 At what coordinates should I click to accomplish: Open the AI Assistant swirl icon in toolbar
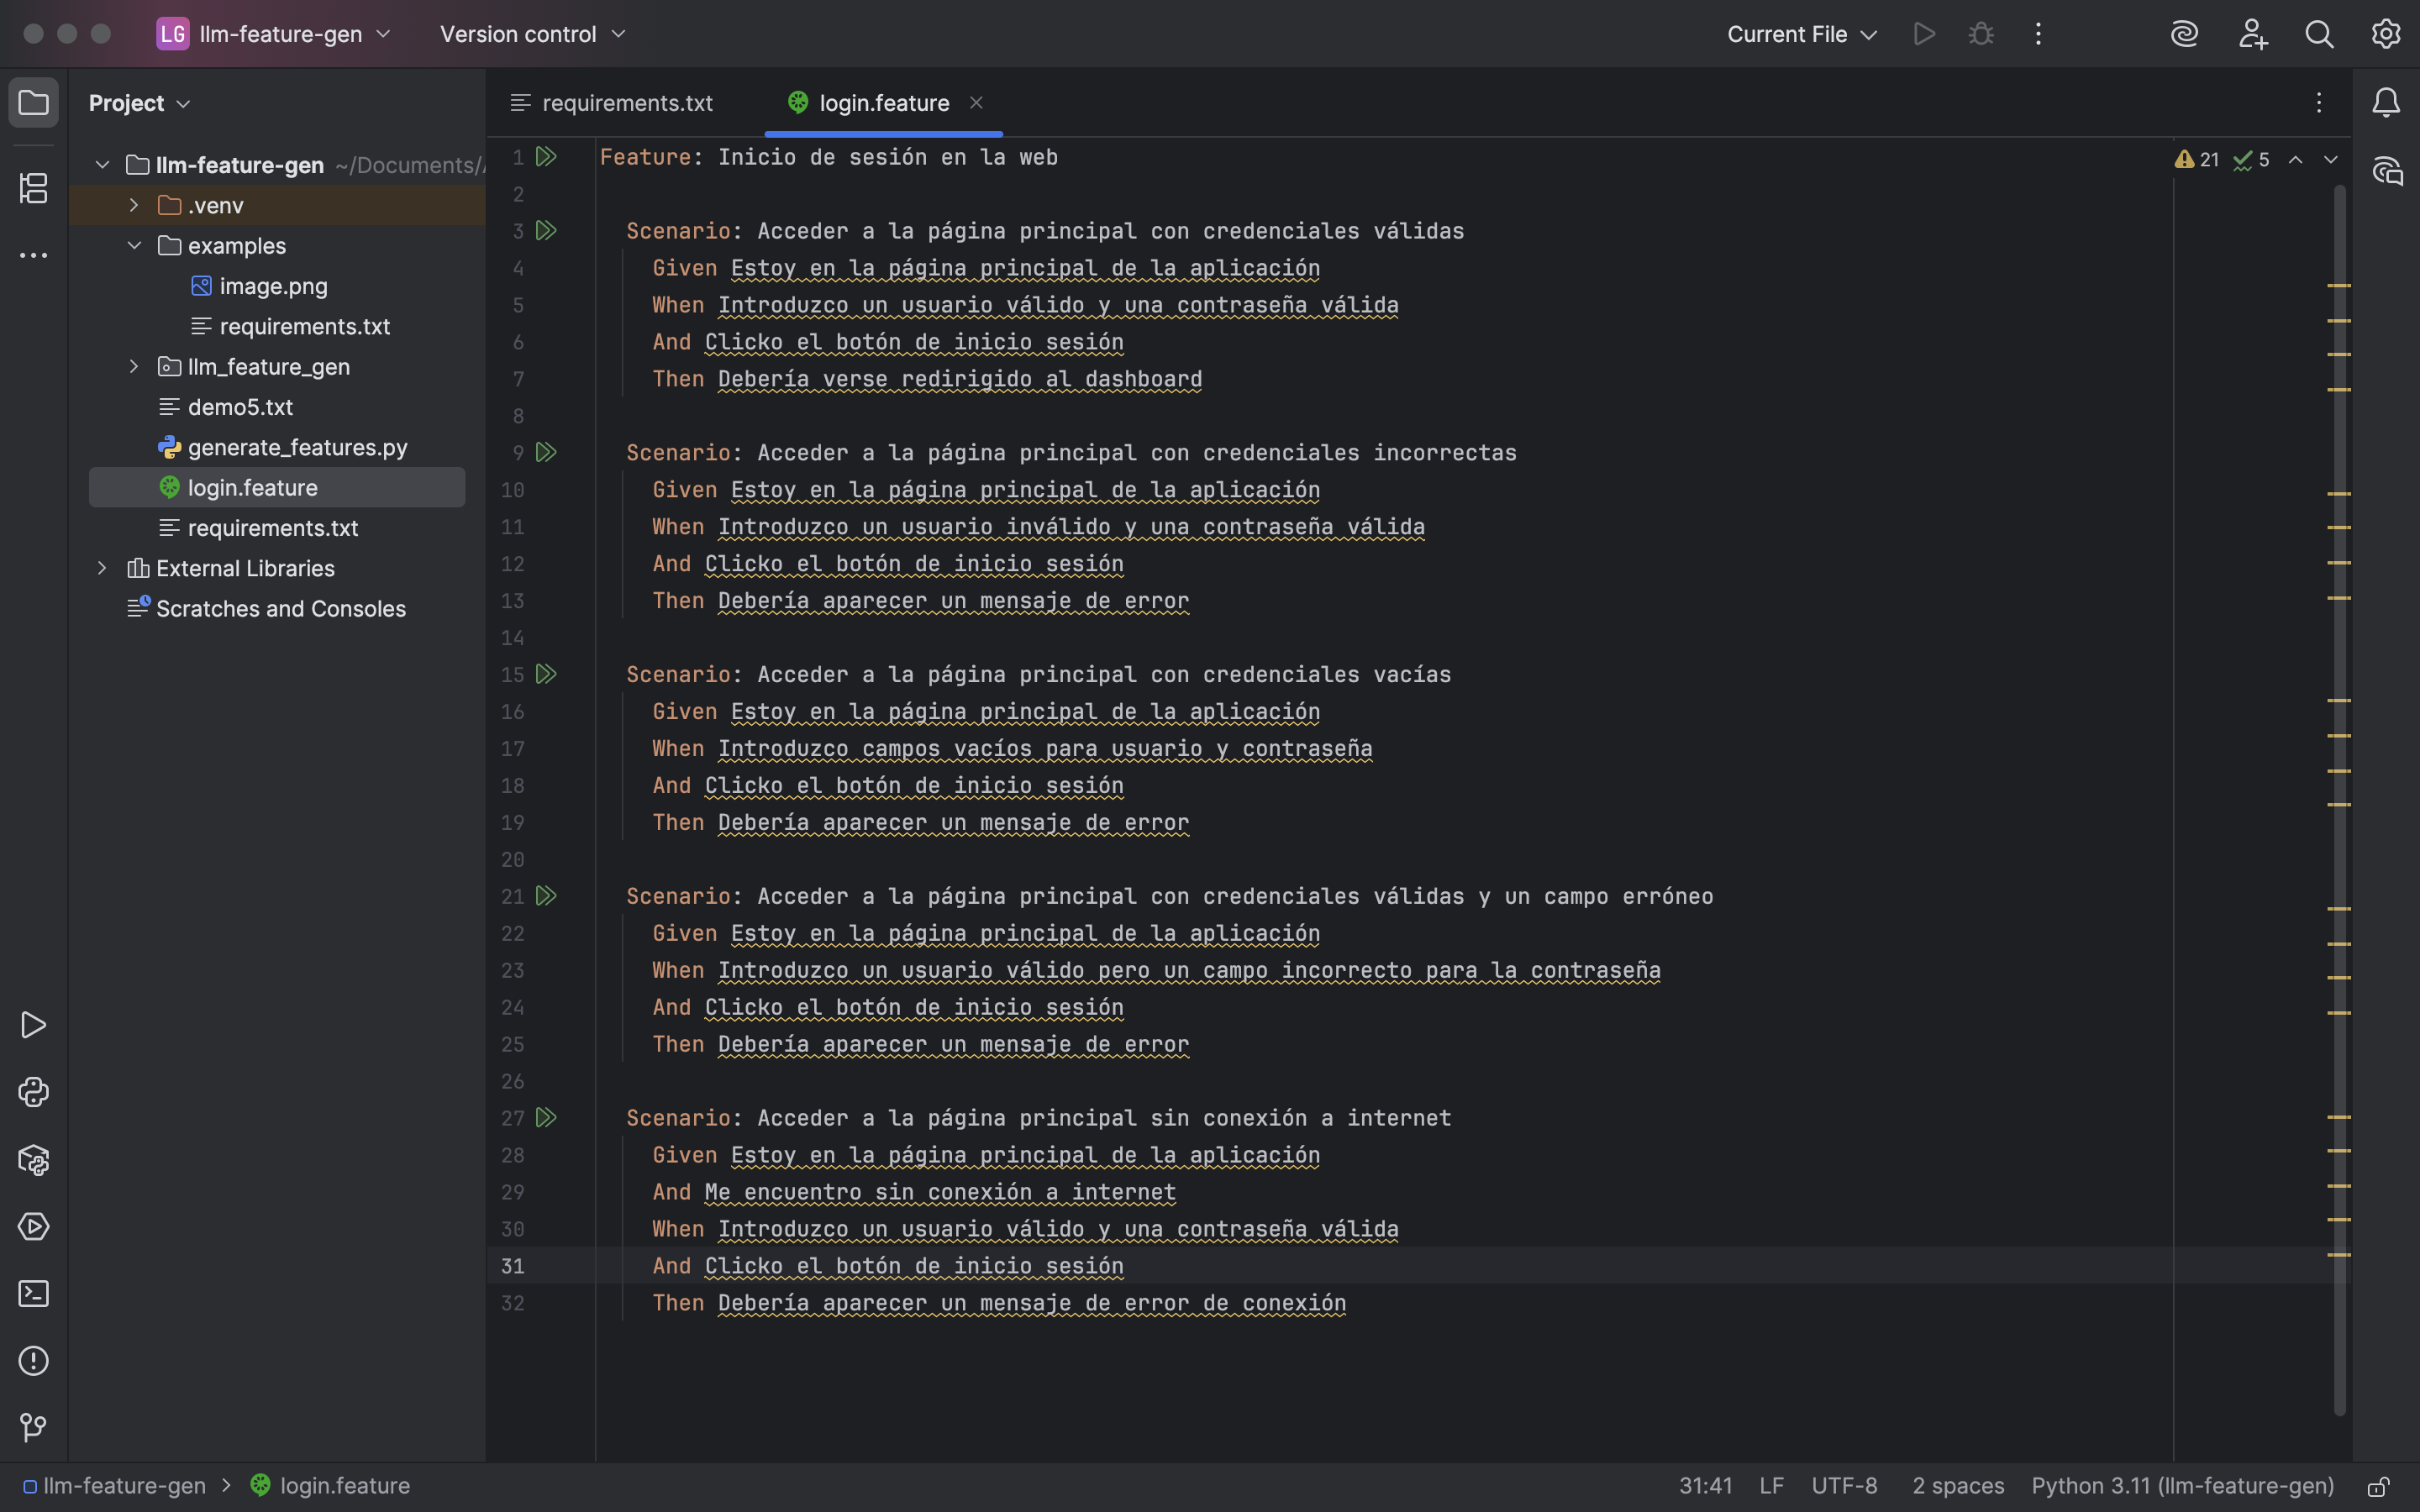click(2185, 34)
